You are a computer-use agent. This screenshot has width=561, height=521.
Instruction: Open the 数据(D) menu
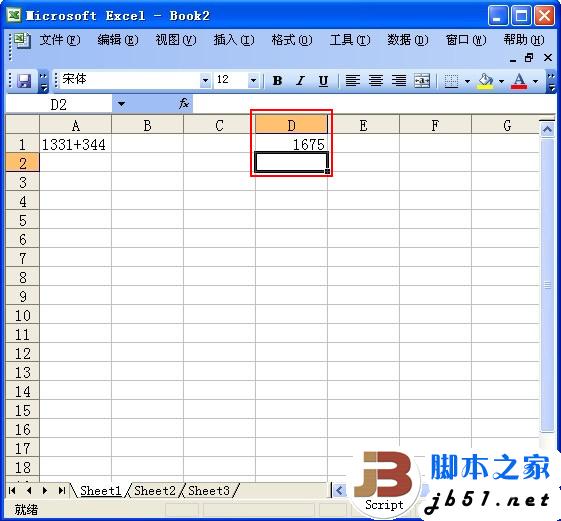click(x=408, y=40)
